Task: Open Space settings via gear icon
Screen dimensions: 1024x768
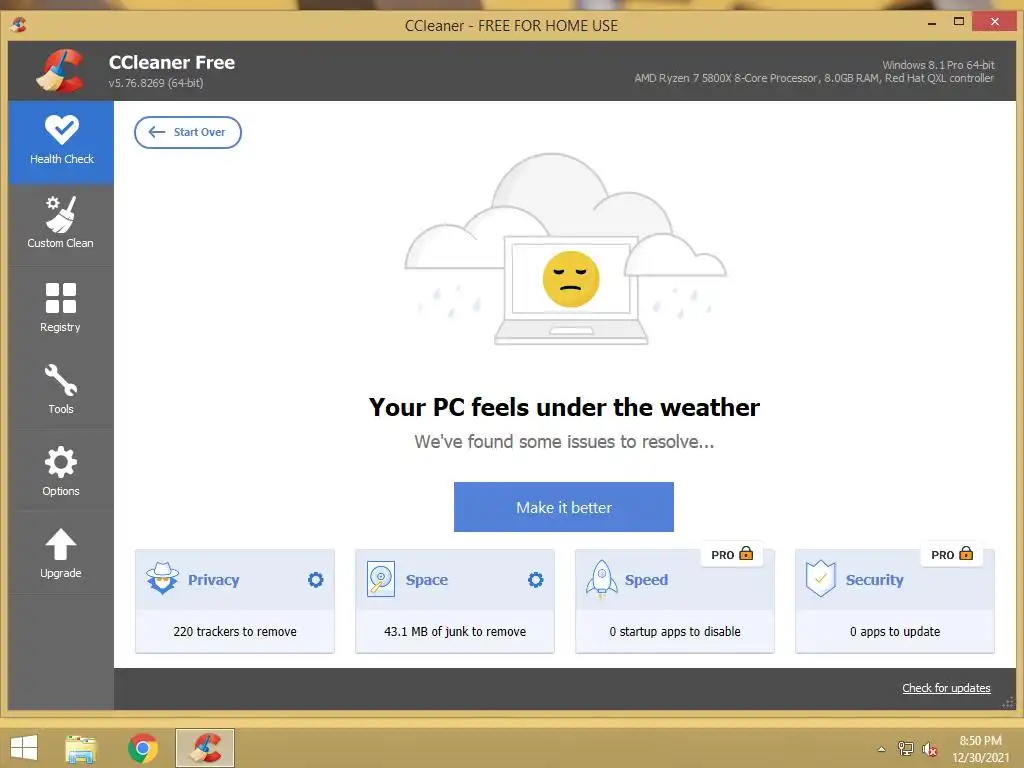Action: pyautogui.click(x=536, y=579)
